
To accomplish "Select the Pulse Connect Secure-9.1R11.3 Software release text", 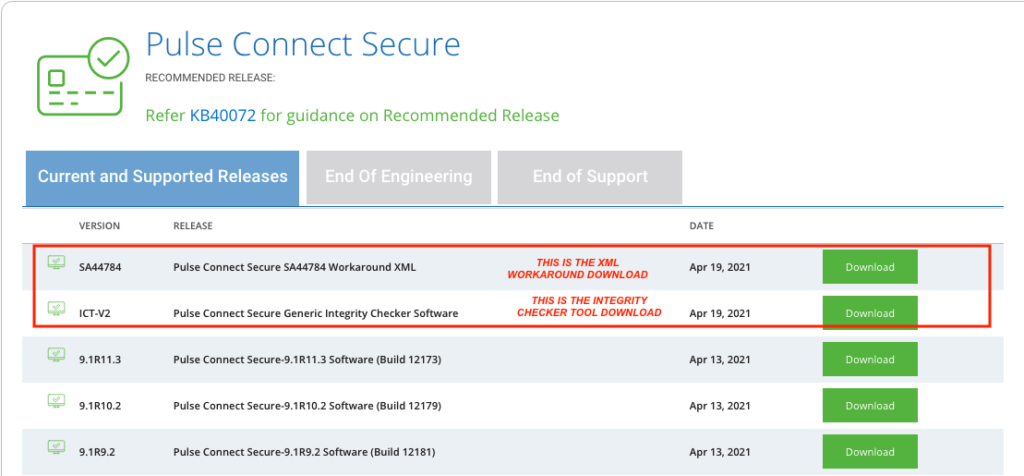I will [x=308, y=359].
